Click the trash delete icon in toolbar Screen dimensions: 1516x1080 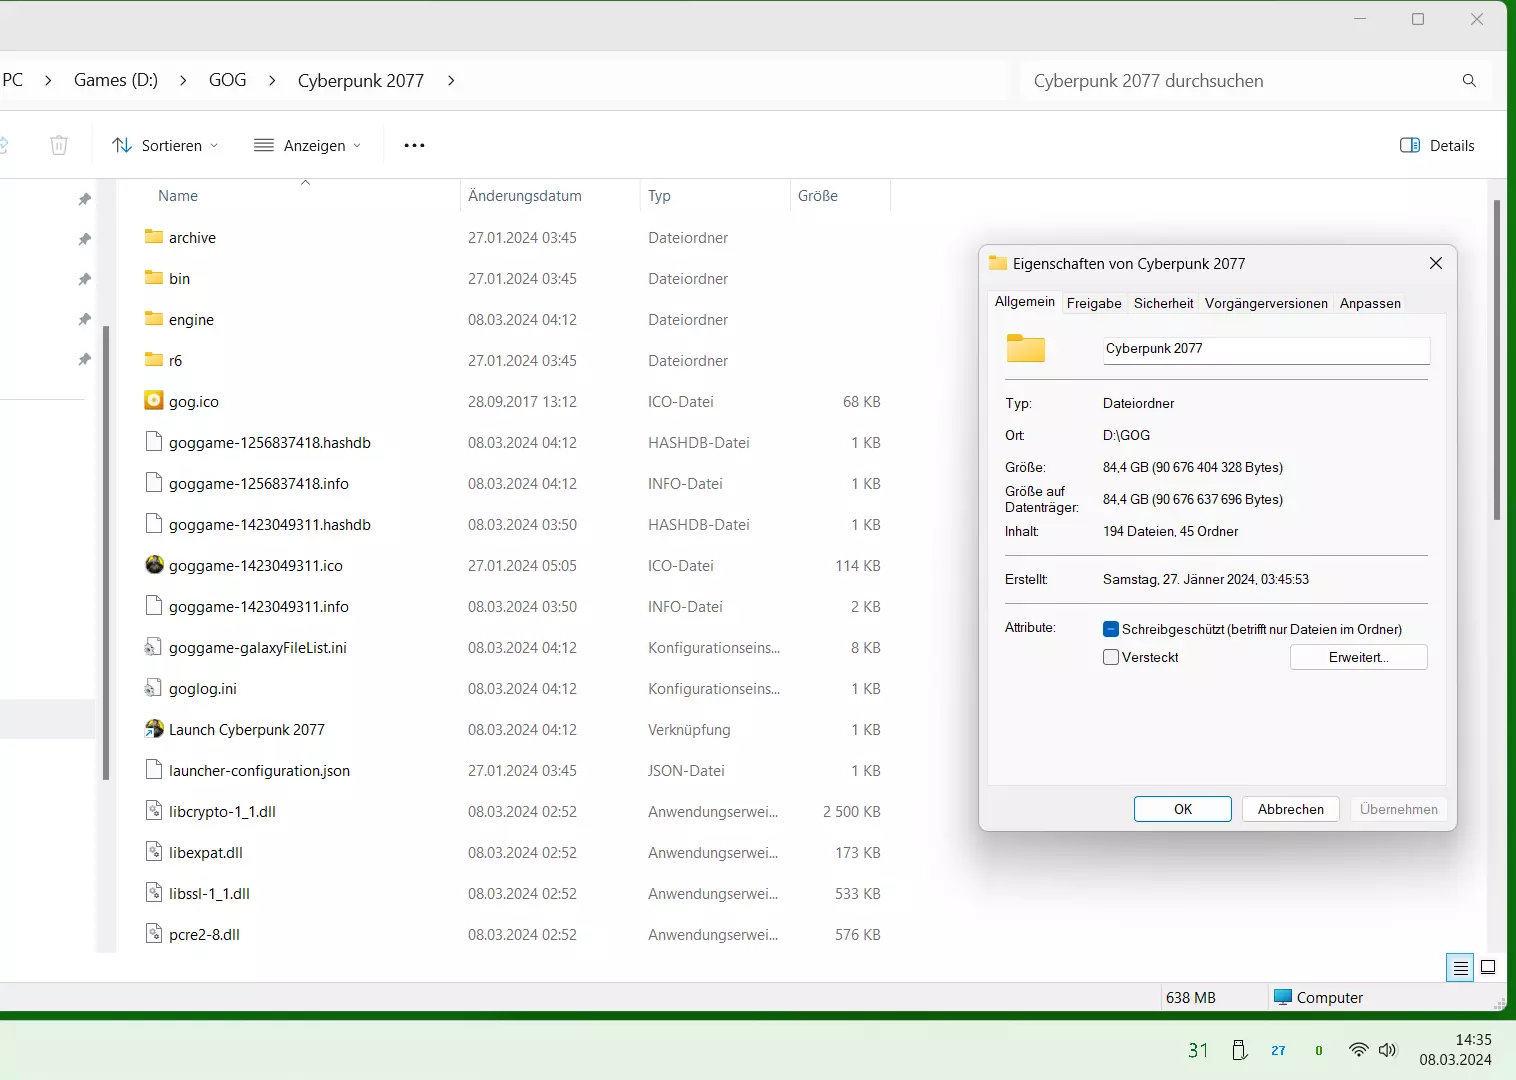59,145
